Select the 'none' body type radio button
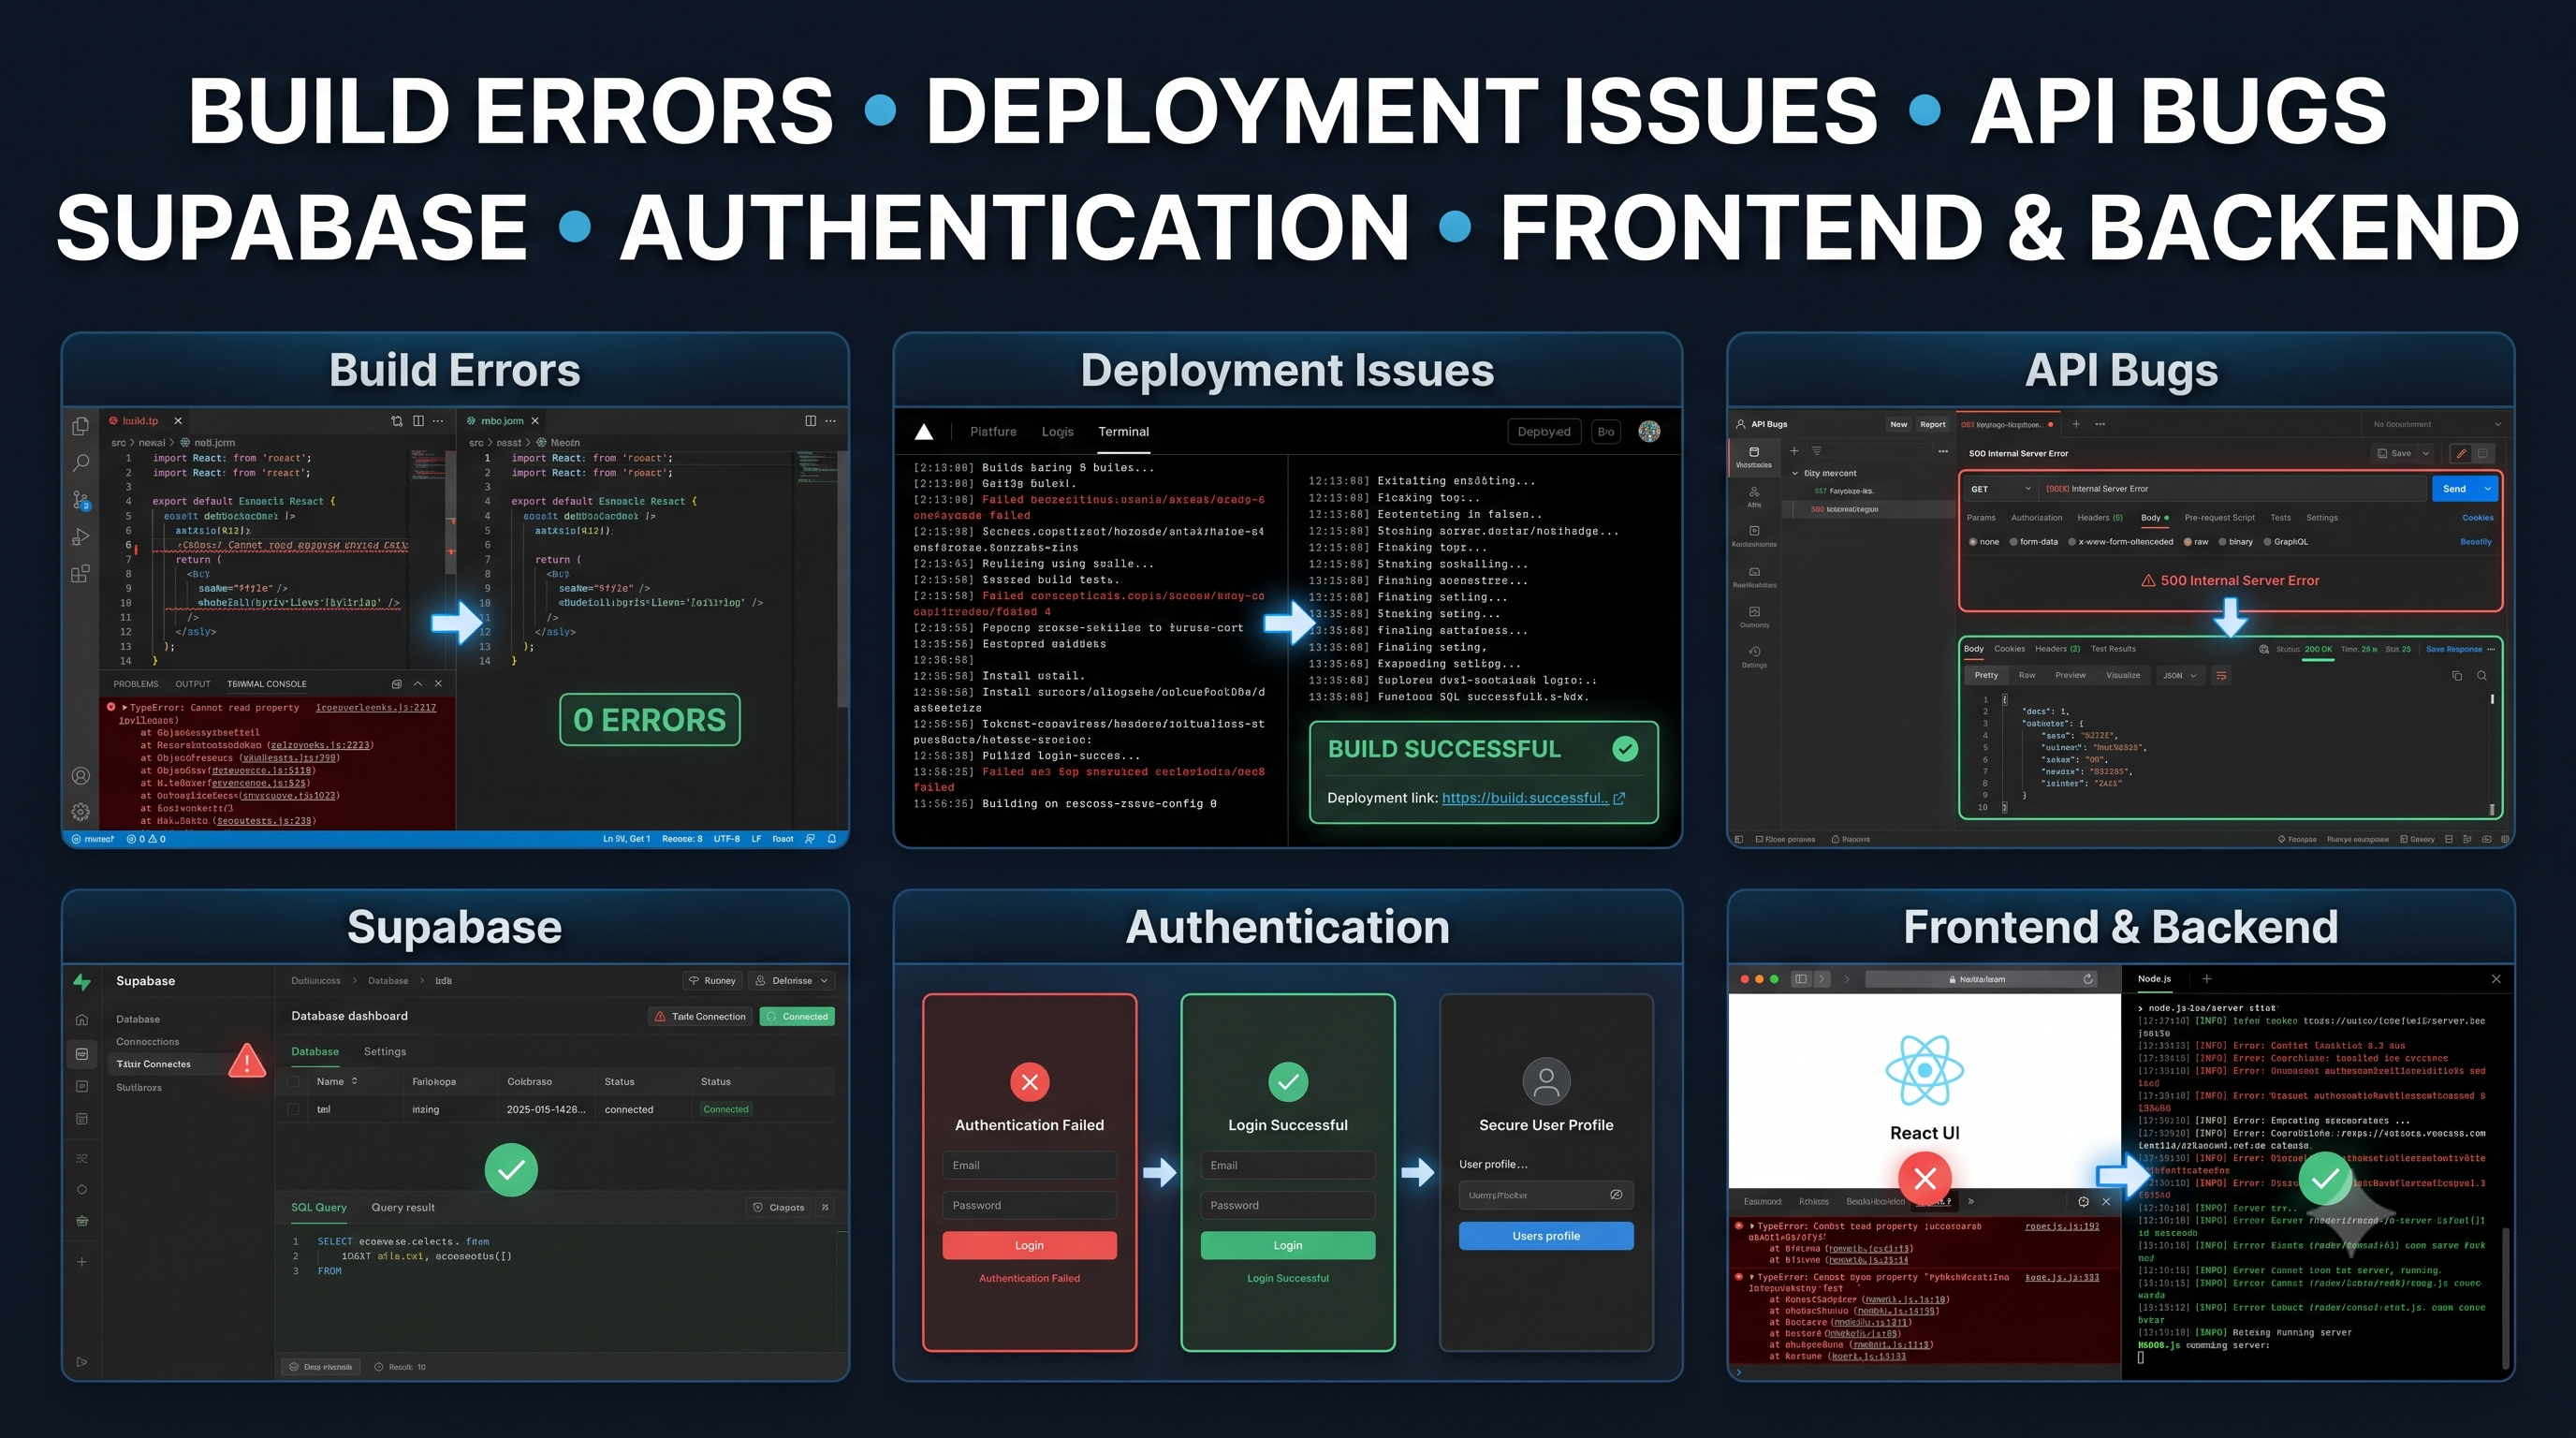The image size is (2576, 1438). pyautogui.click(x=1973, y=542)
